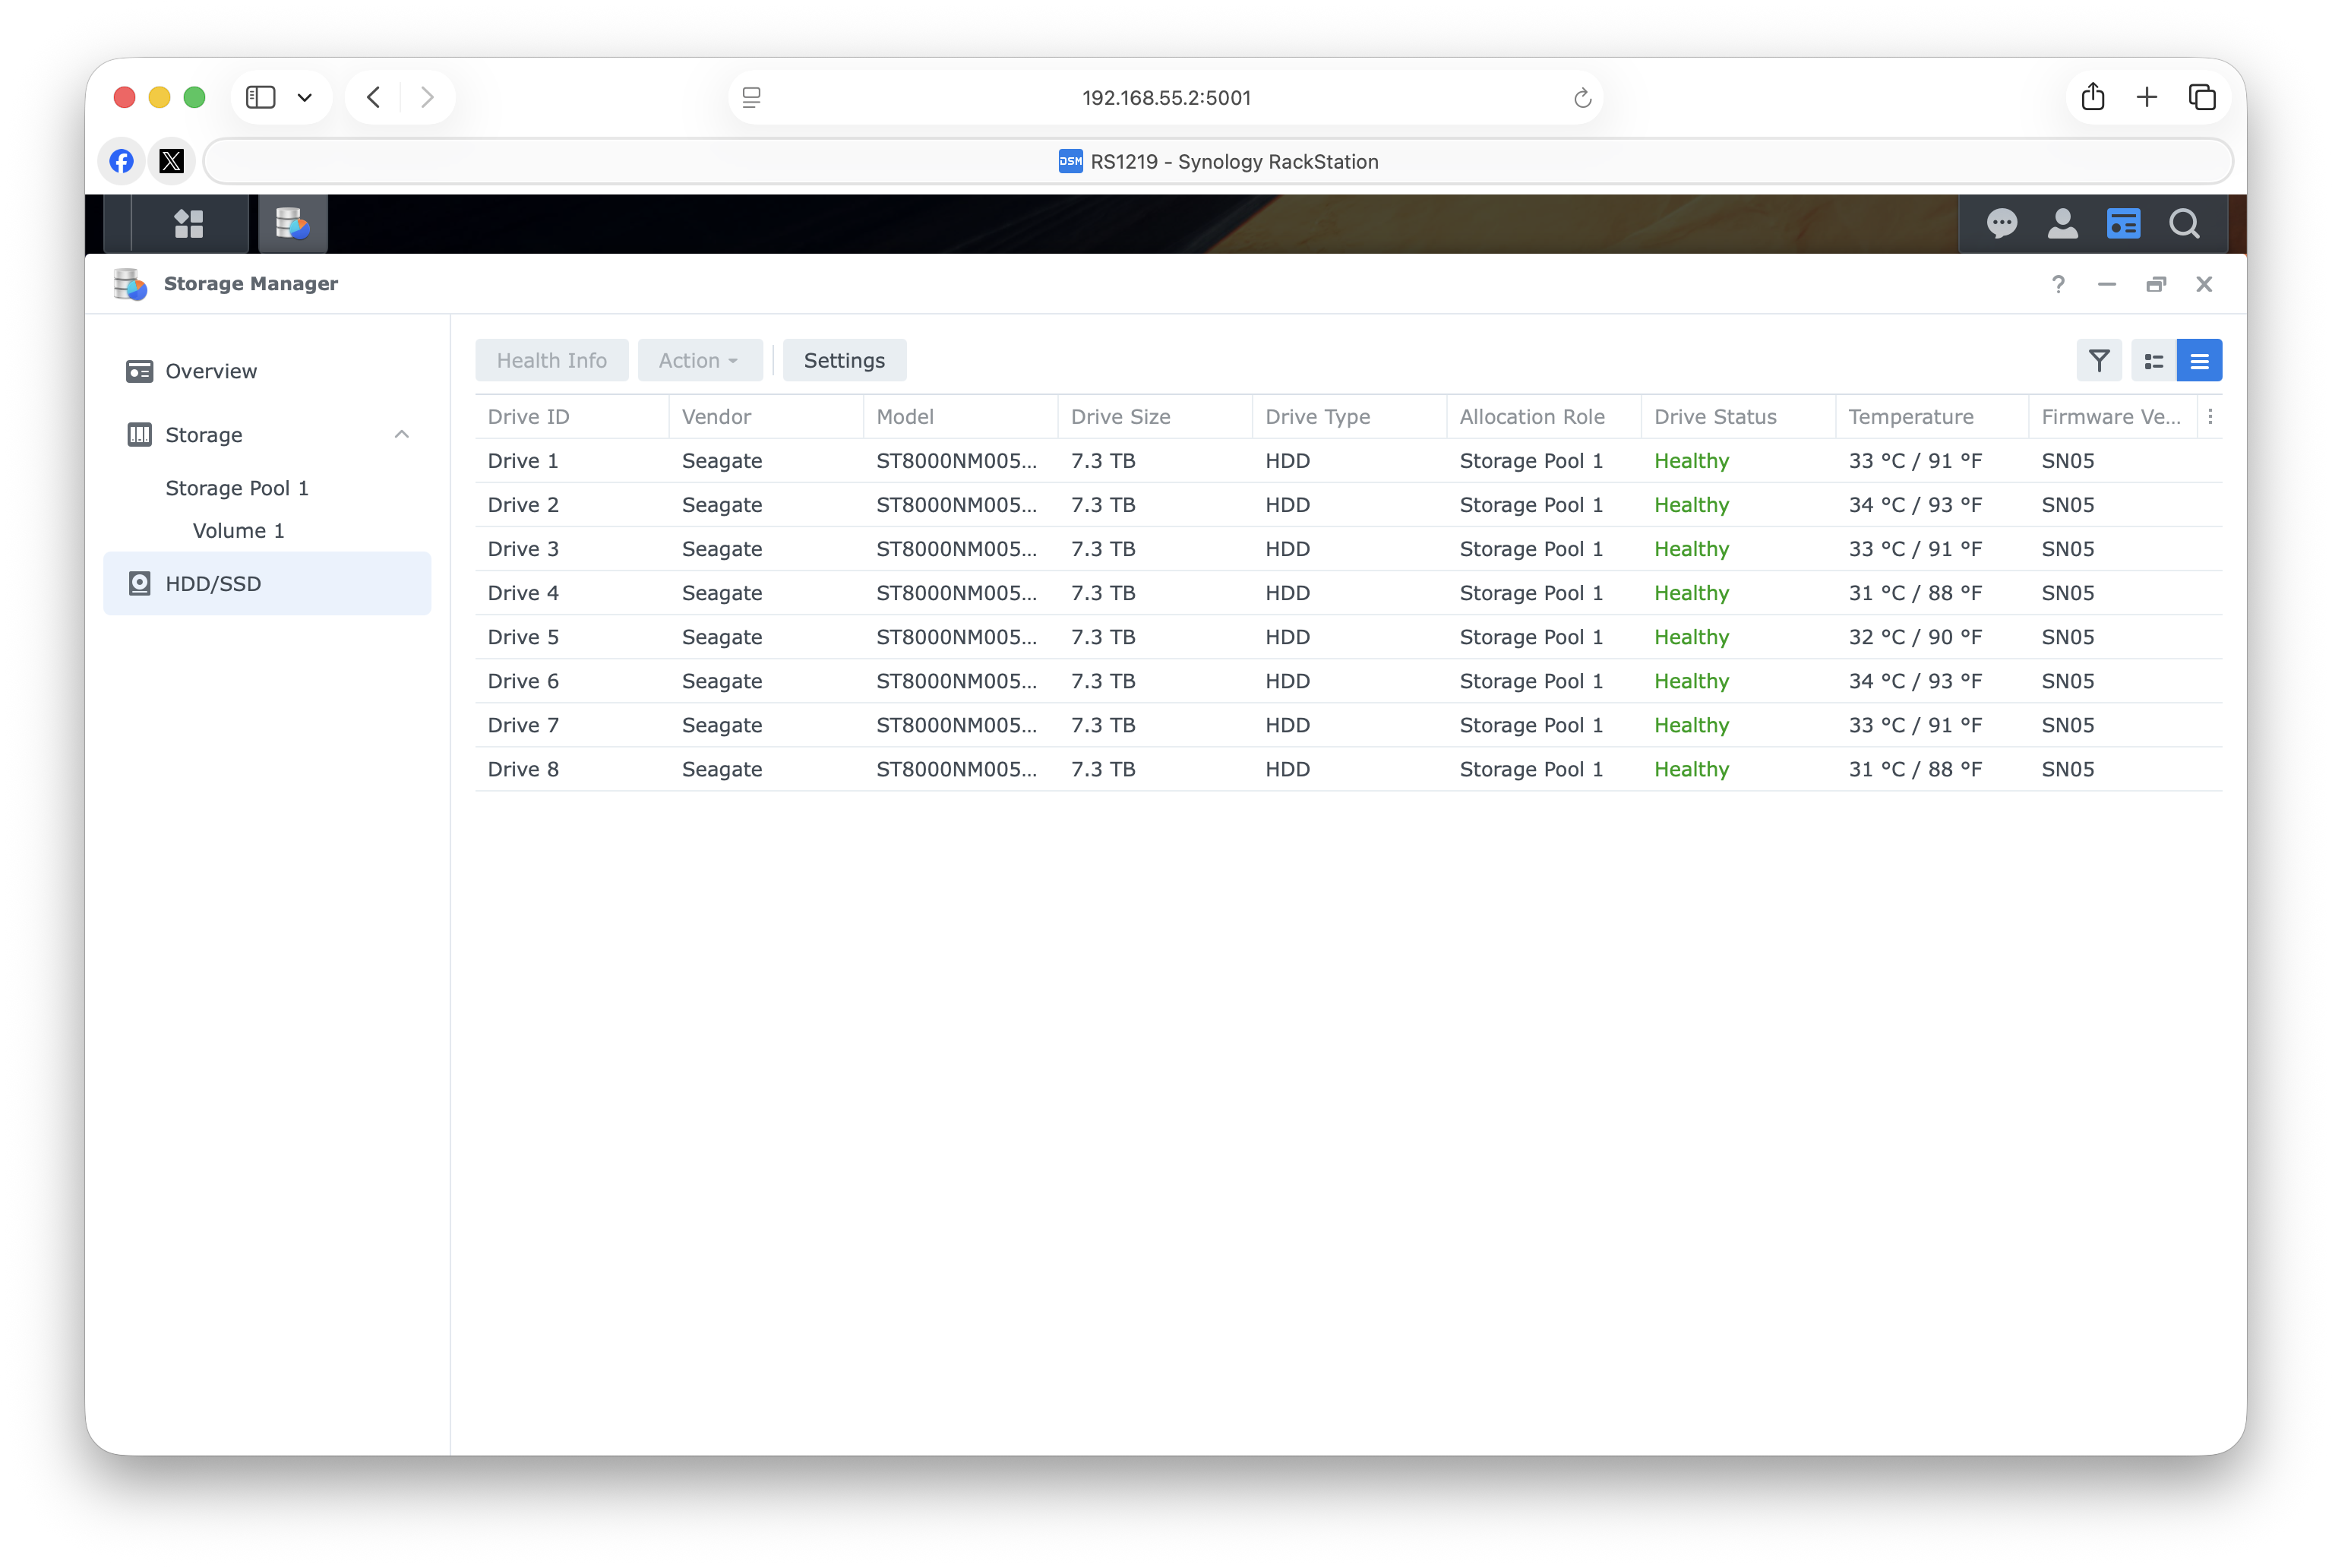Open the DSM Main Menu grid icon
The height and width of the screenshot is (1568, 2332).
(189, 223)
